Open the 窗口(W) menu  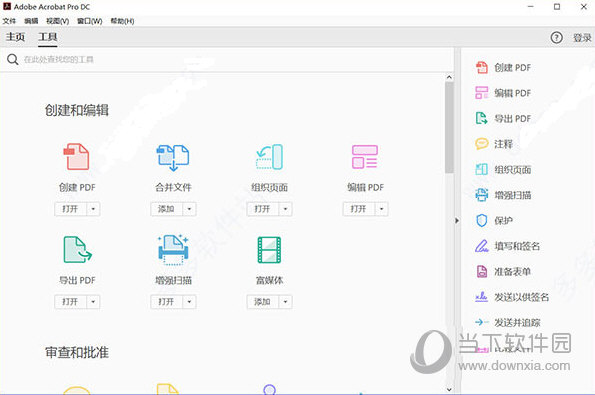click(90, 21)
